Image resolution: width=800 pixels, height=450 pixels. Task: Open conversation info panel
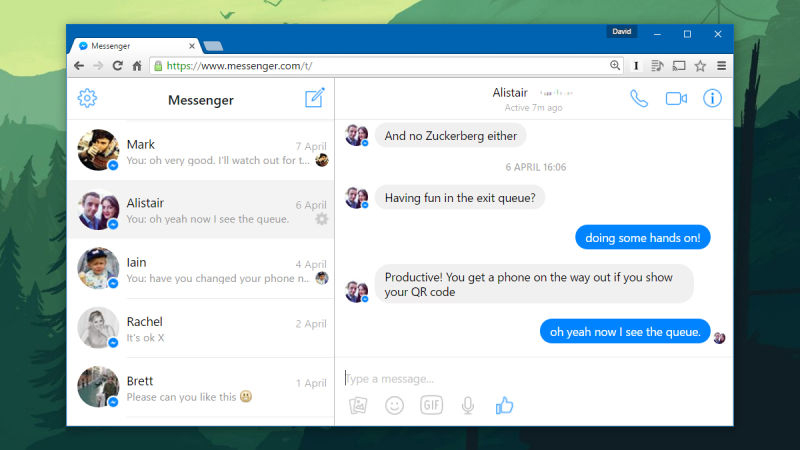pyautogui.click(x=712, y=98)
